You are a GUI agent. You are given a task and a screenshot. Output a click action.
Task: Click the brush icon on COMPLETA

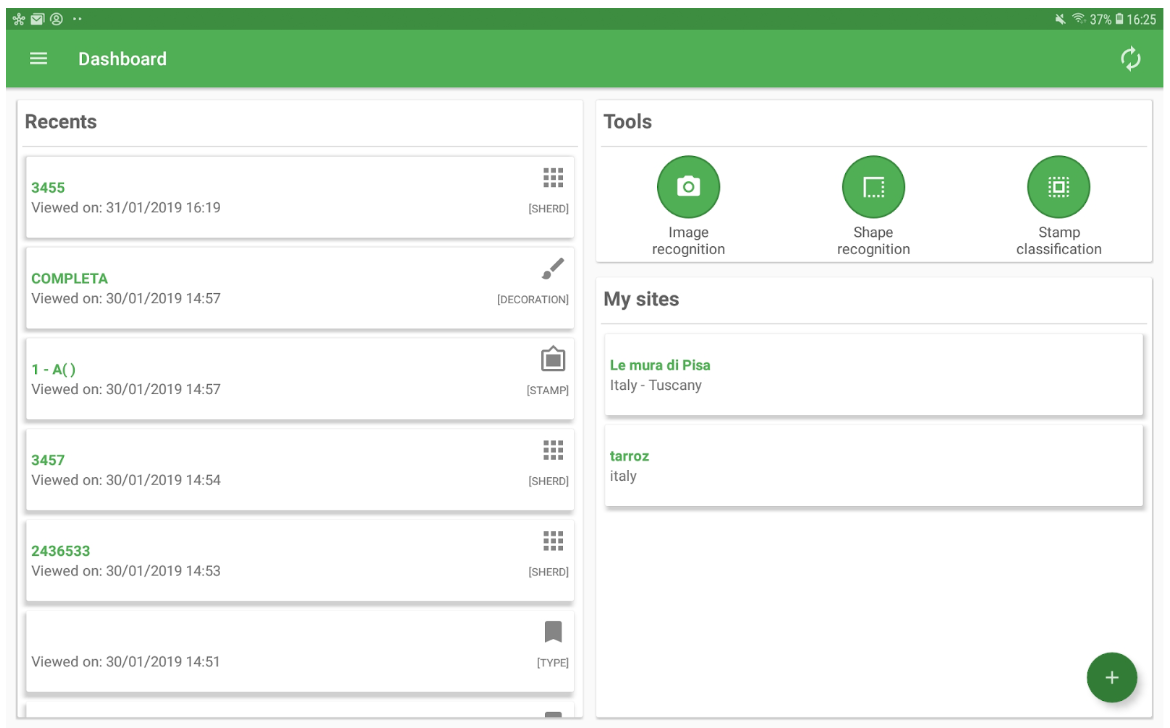[553, 269]
